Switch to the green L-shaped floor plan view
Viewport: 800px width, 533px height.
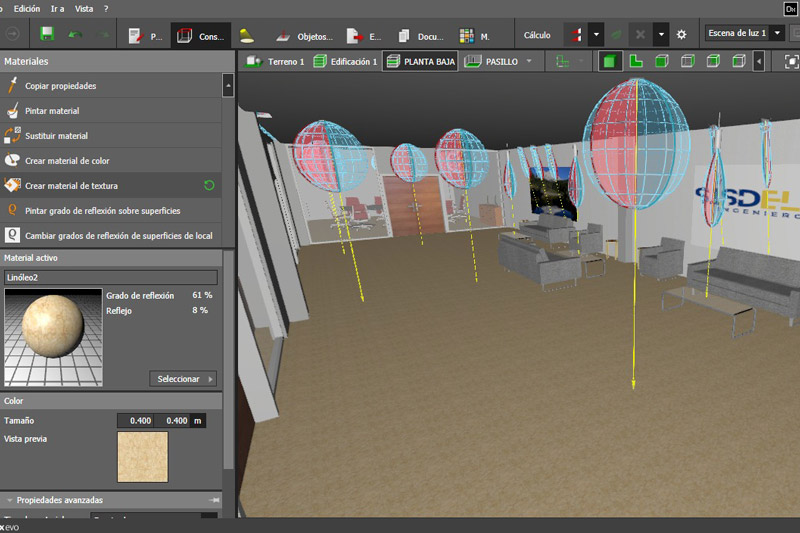click(635, 61)
